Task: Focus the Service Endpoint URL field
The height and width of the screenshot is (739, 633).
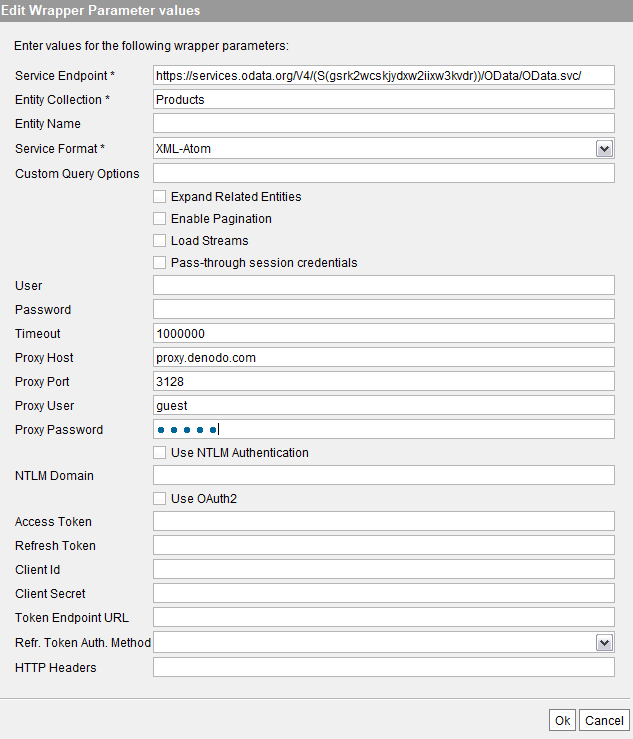Action: tap(384, 75)
